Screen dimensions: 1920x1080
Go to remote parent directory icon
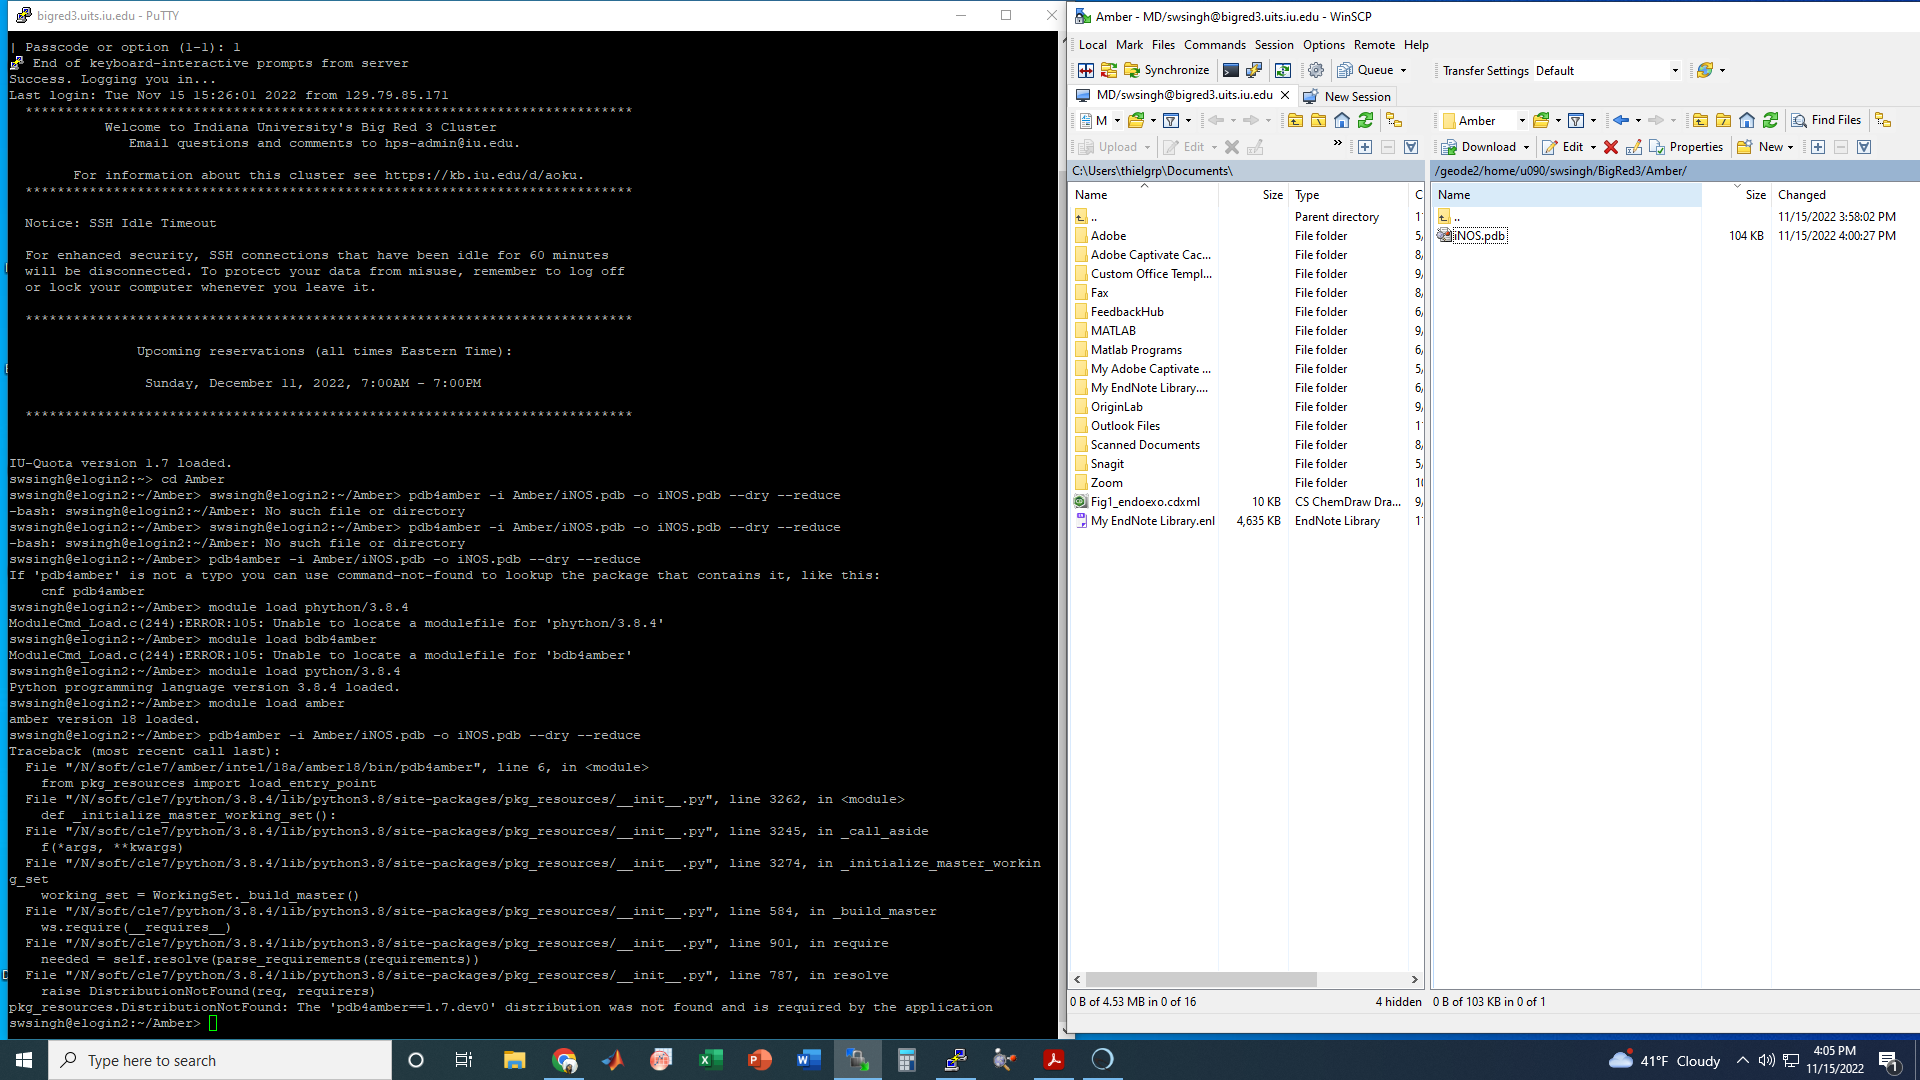[1700, 120]
